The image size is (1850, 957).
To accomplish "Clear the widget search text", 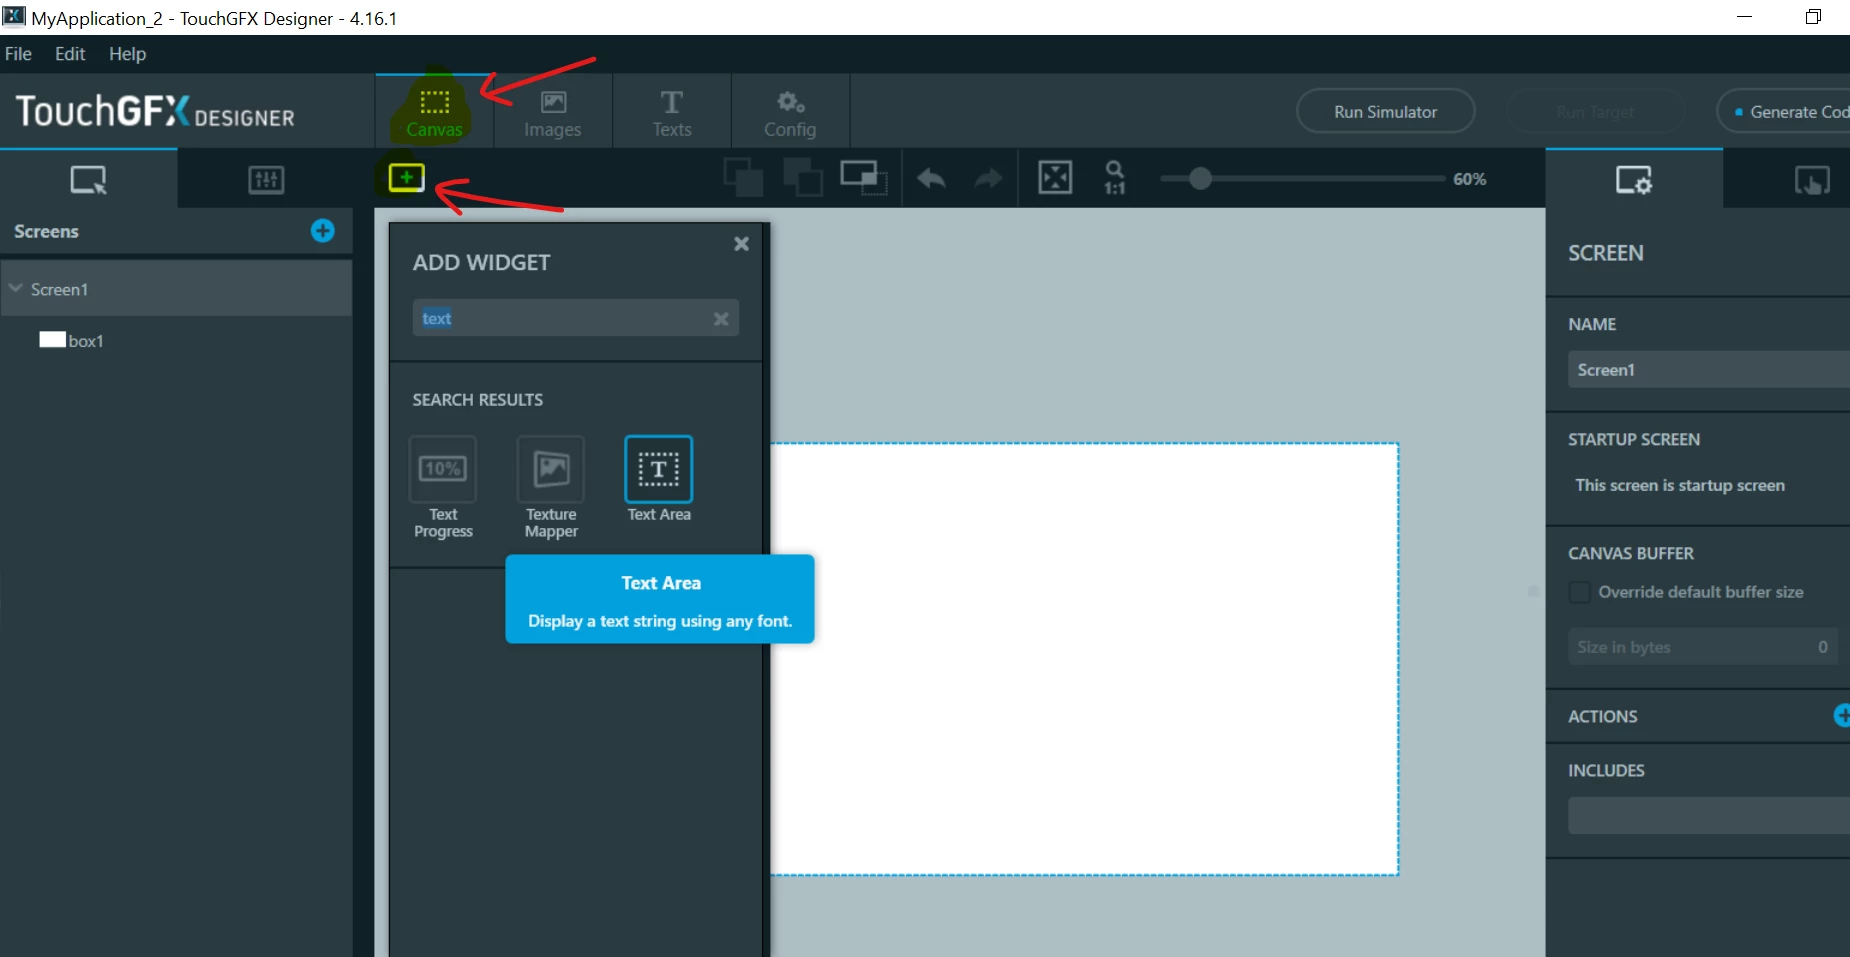I will (720, 319).
